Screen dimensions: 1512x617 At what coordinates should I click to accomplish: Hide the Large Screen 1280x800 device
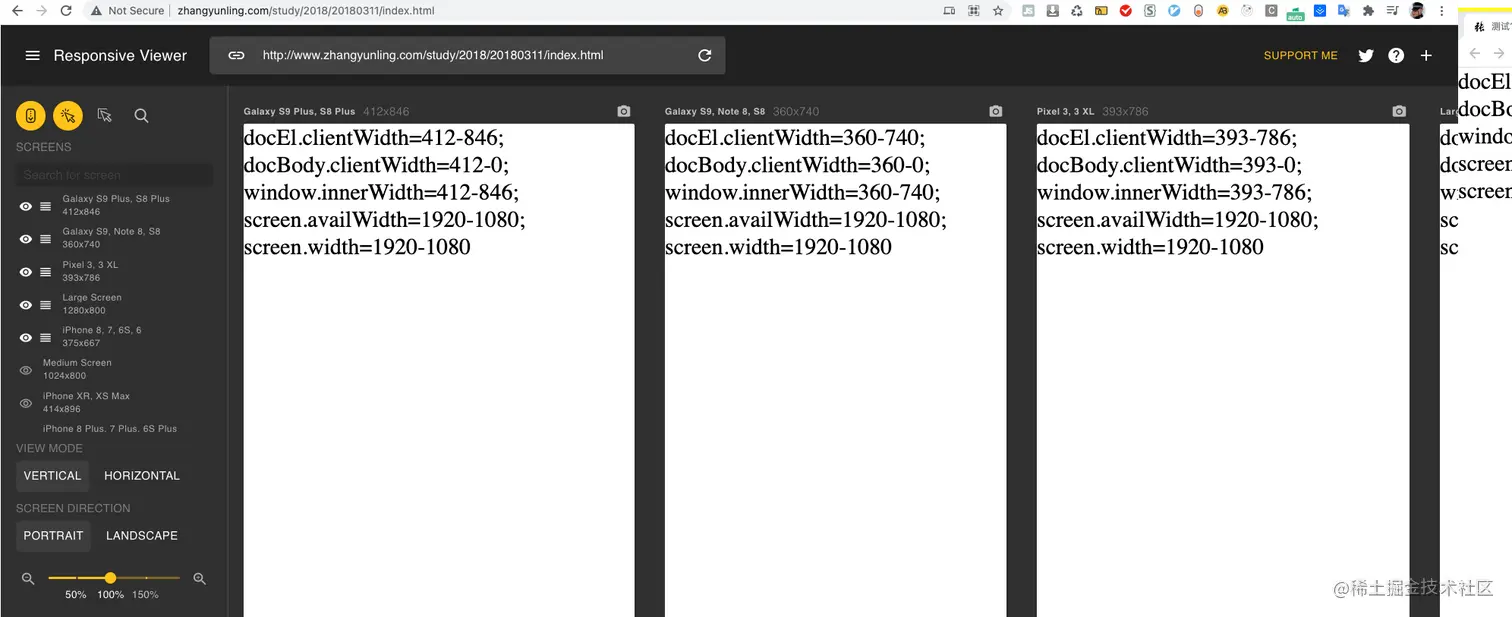click(26, 305)
